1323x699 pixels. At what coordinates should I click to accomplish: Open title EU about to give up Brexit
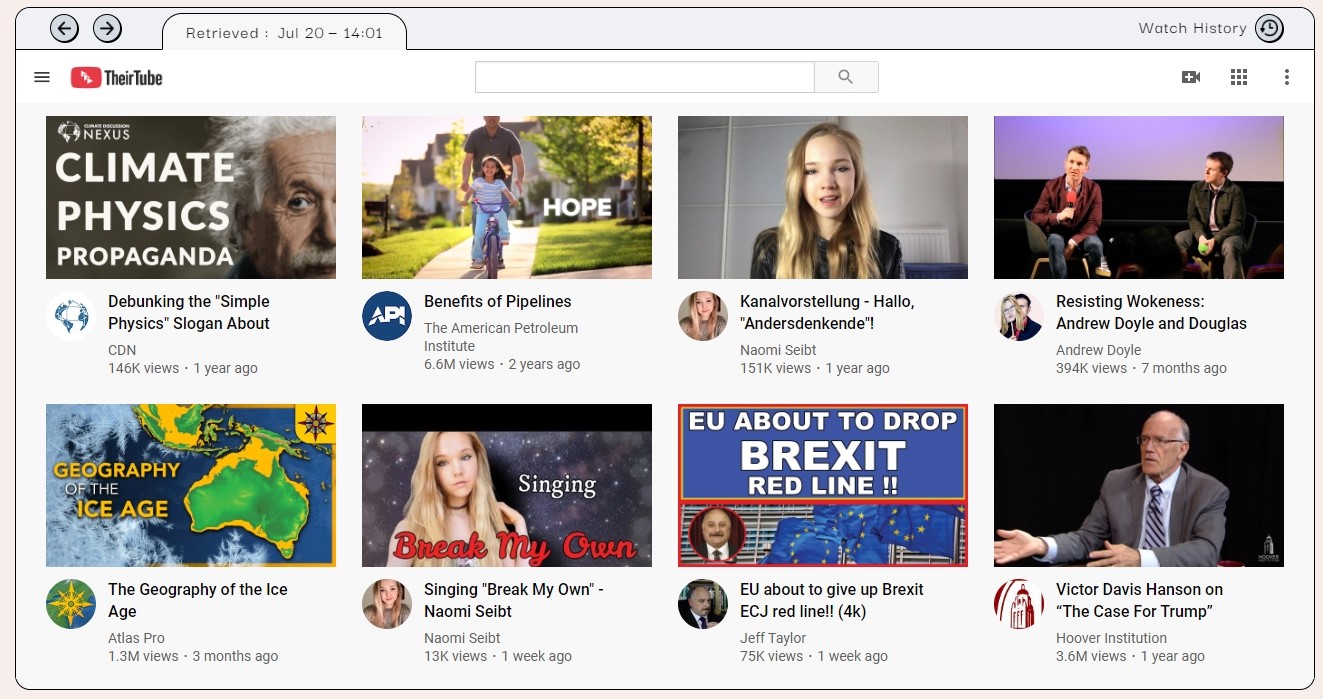click(832, 600)
